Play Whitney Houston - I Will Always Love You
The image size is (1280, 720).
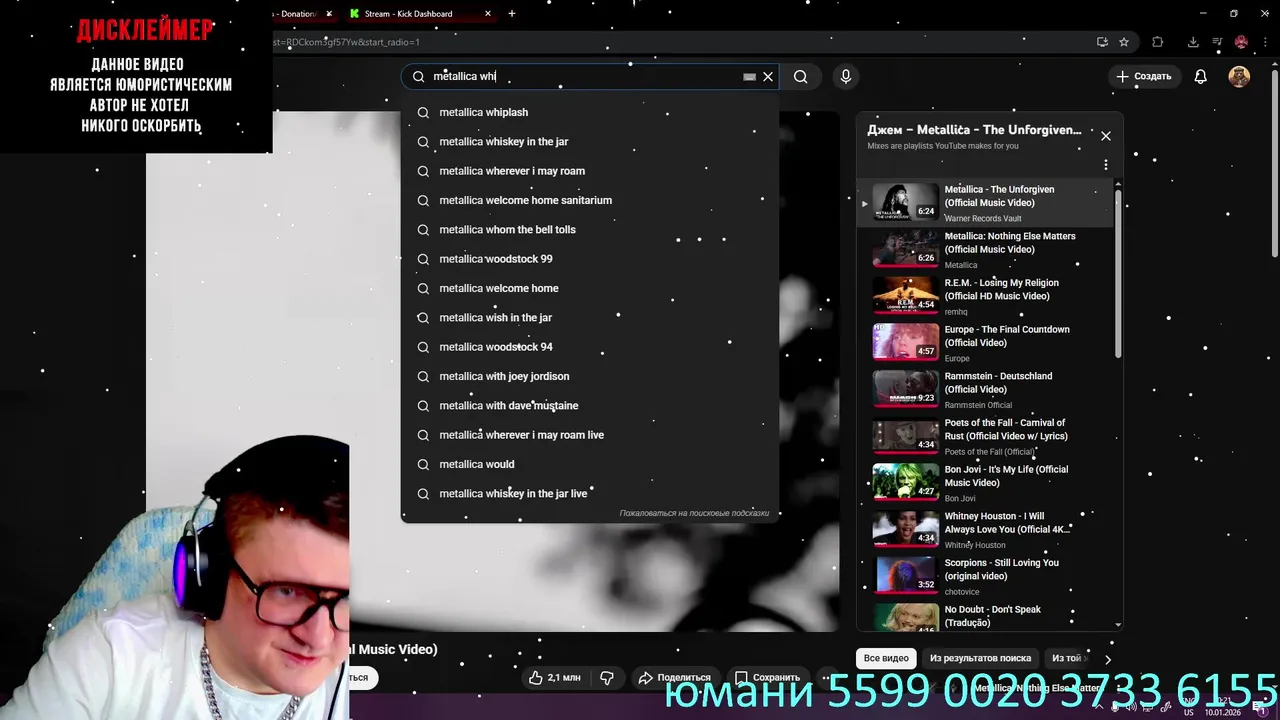985,529
